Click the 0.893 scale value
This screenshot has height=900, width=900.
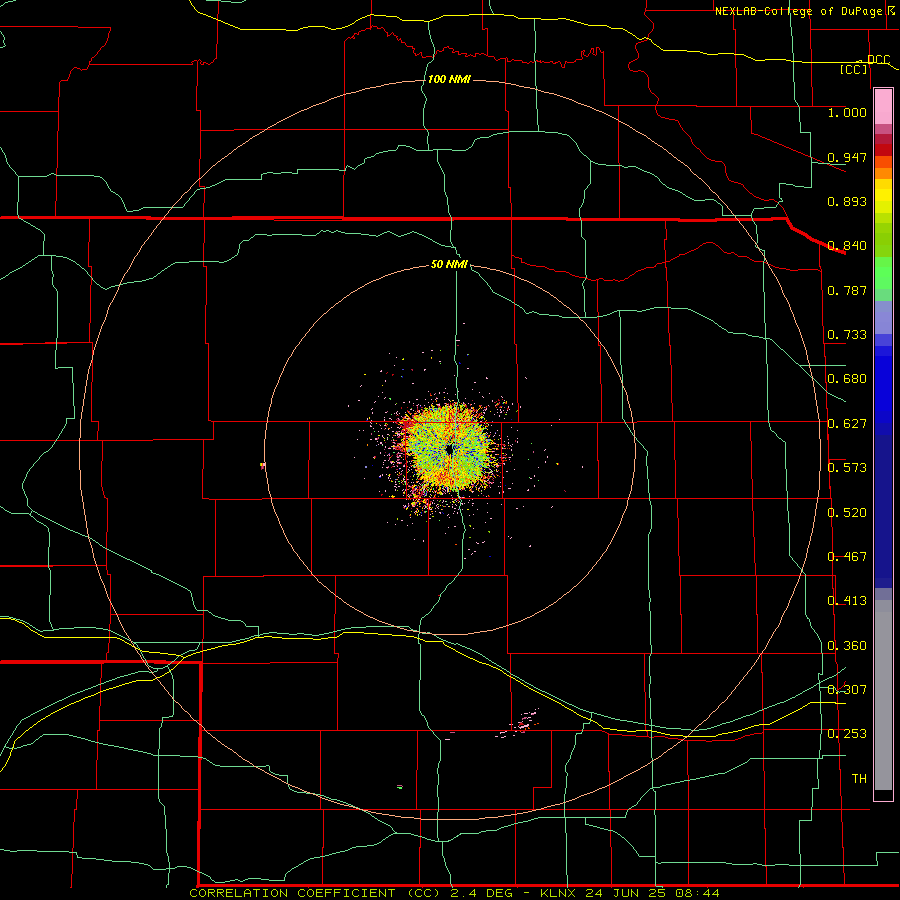click(x=847, y=201)
